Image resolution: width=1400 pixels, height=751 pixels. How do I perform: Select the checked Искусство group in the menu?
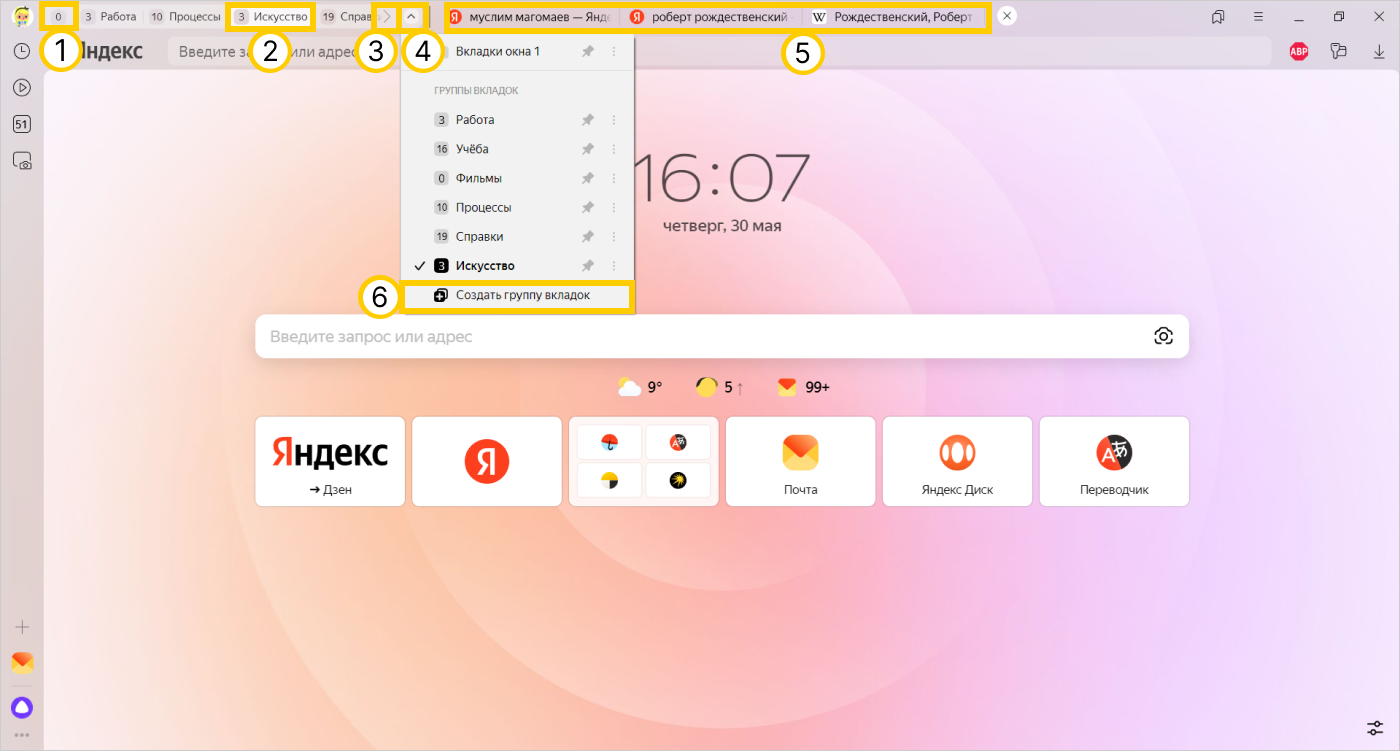517,266
